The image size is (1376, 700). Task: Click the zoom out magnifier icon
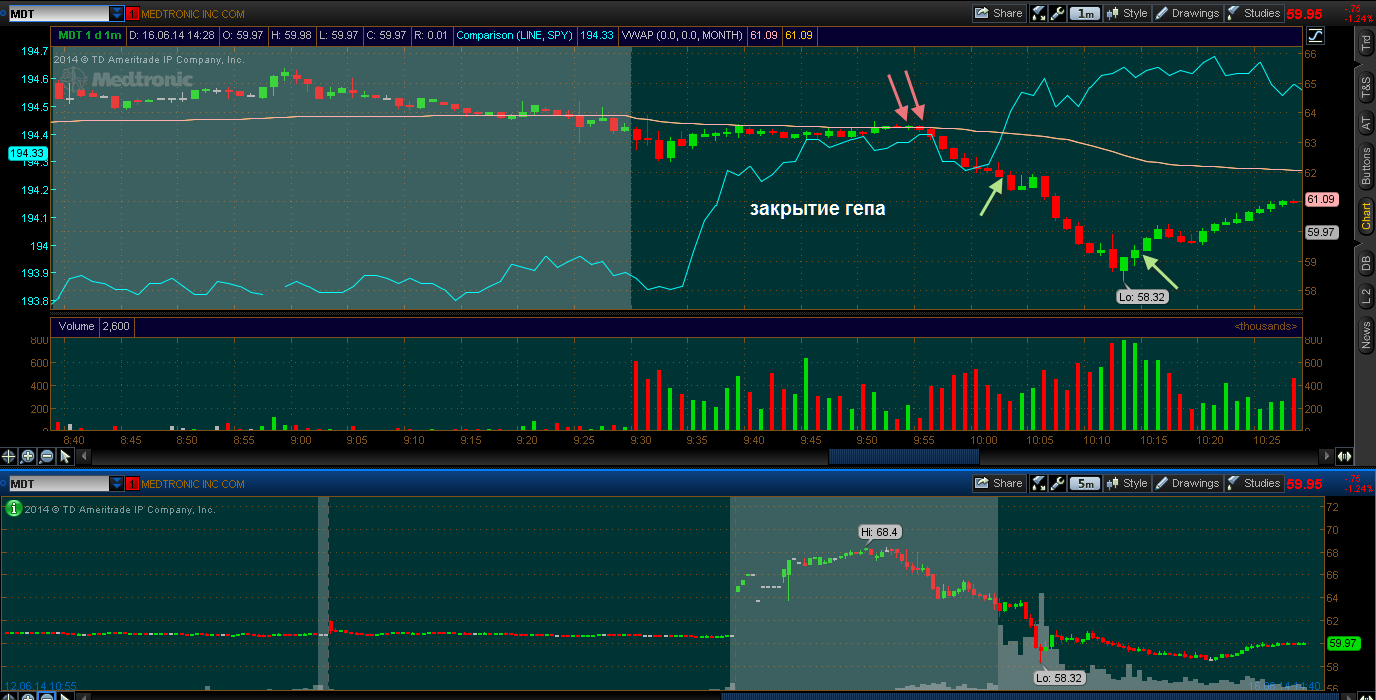(47, 456)
